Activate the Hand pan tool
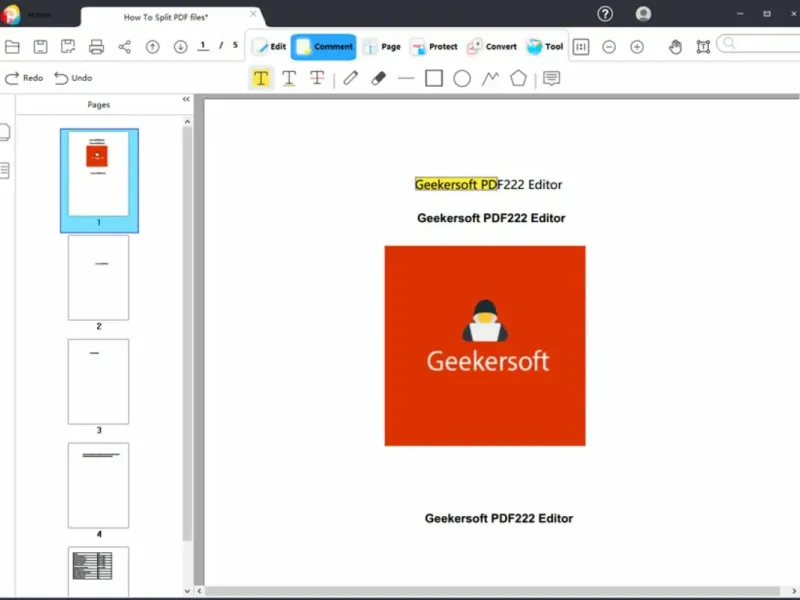The width and height of the screenshot is (800, 600). [x=676, y=47]
